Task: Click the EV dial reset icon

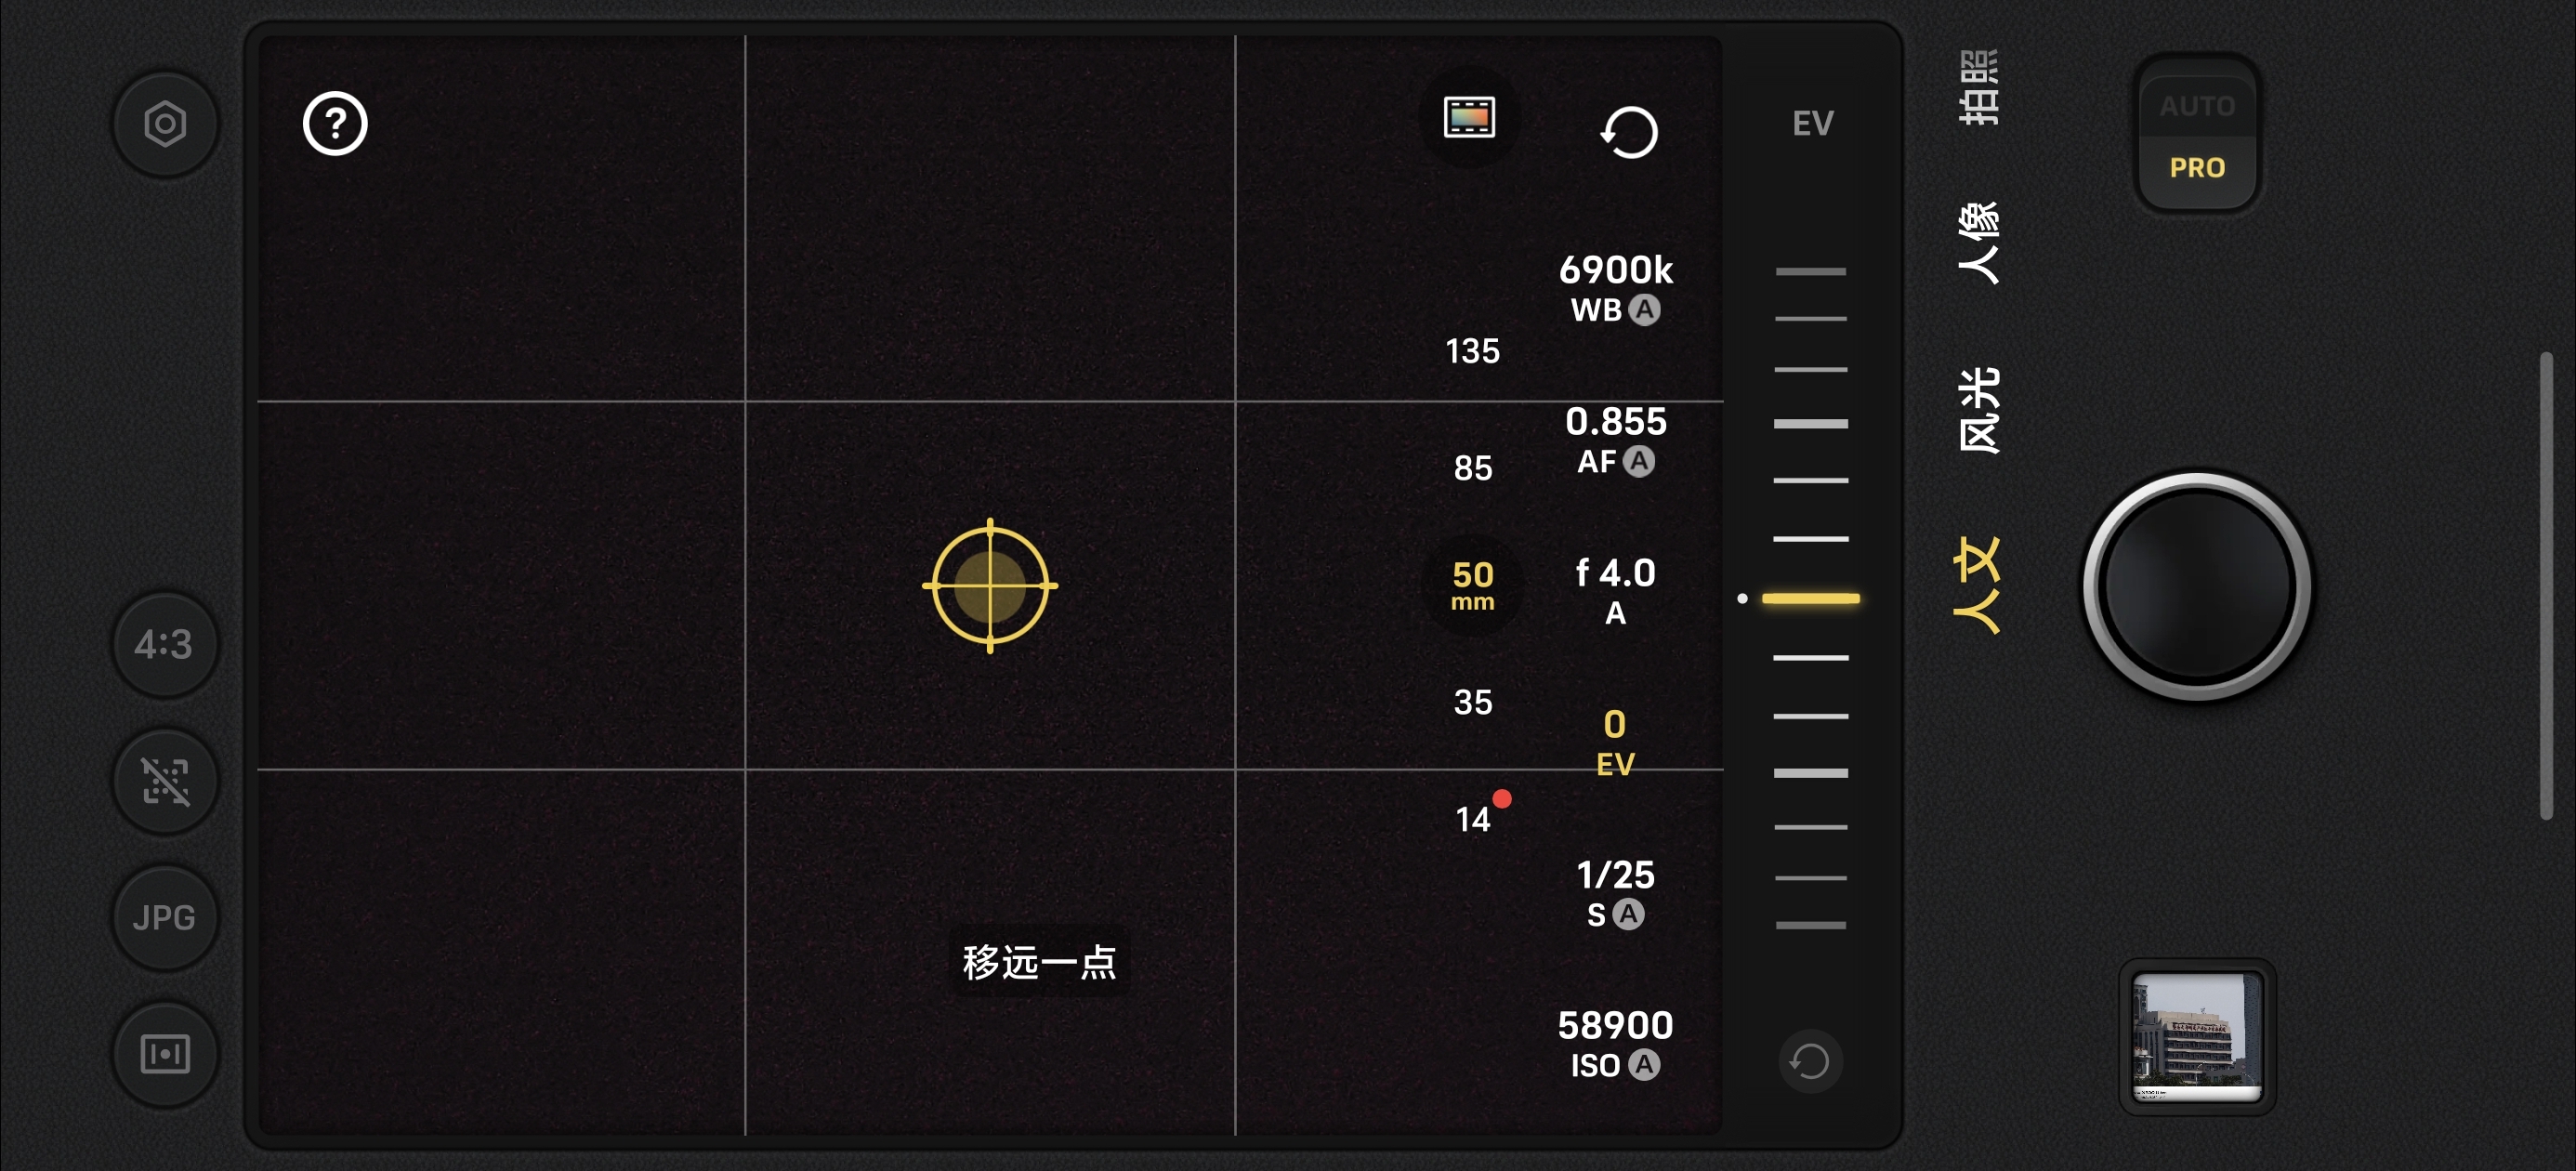Action: (1810, 1061)
